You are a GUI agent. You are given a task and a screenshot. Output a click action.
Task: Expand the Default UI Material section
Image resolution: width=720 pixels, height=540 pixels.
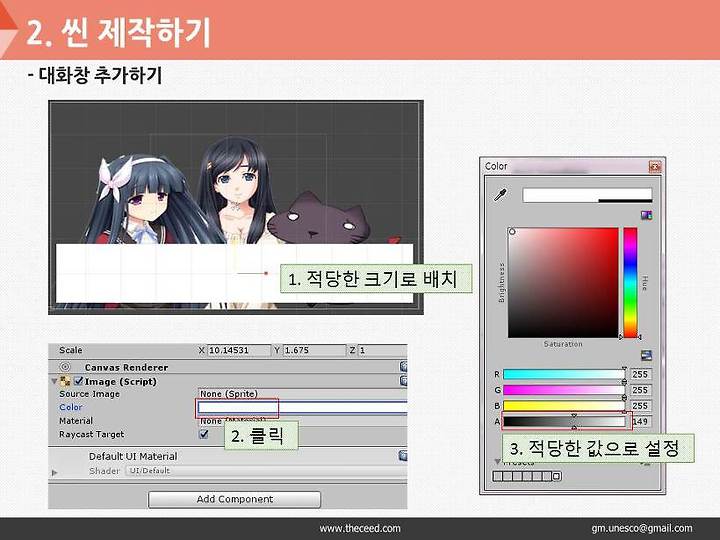[54, 472]
